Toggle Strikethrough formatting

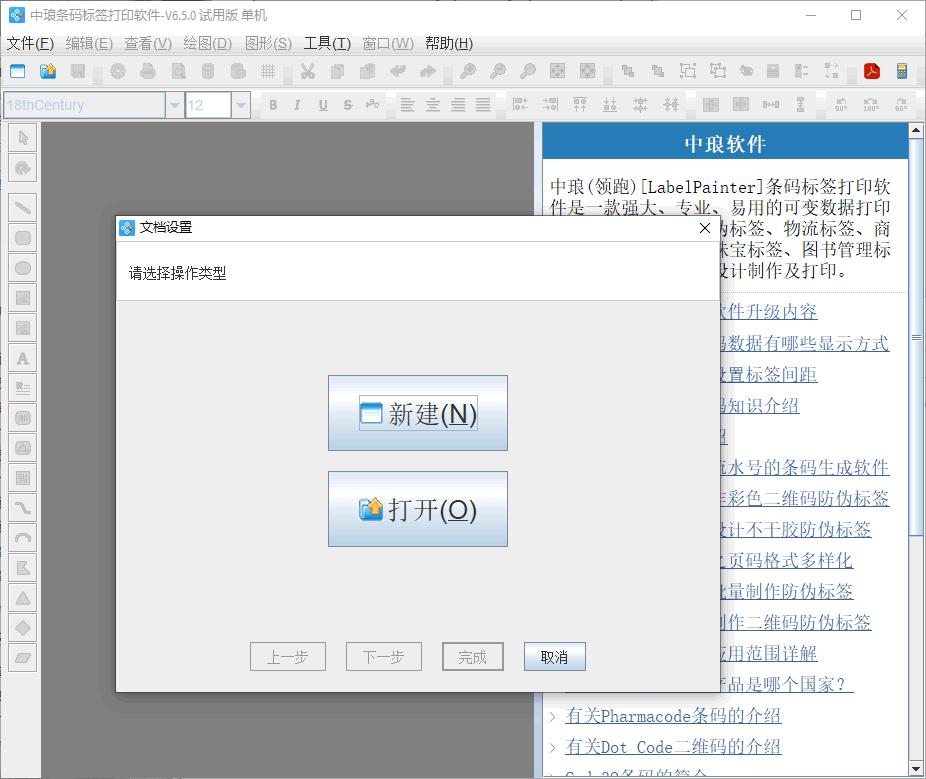(348, 105)
